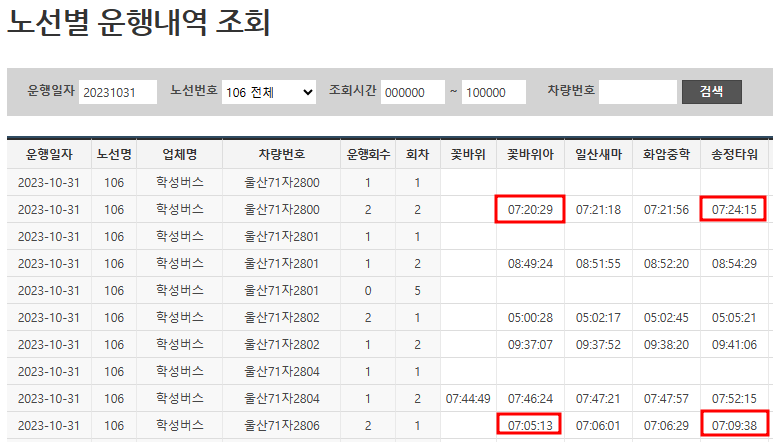Click the 검색 search button

pyautogui.click(x=711, y=92)
